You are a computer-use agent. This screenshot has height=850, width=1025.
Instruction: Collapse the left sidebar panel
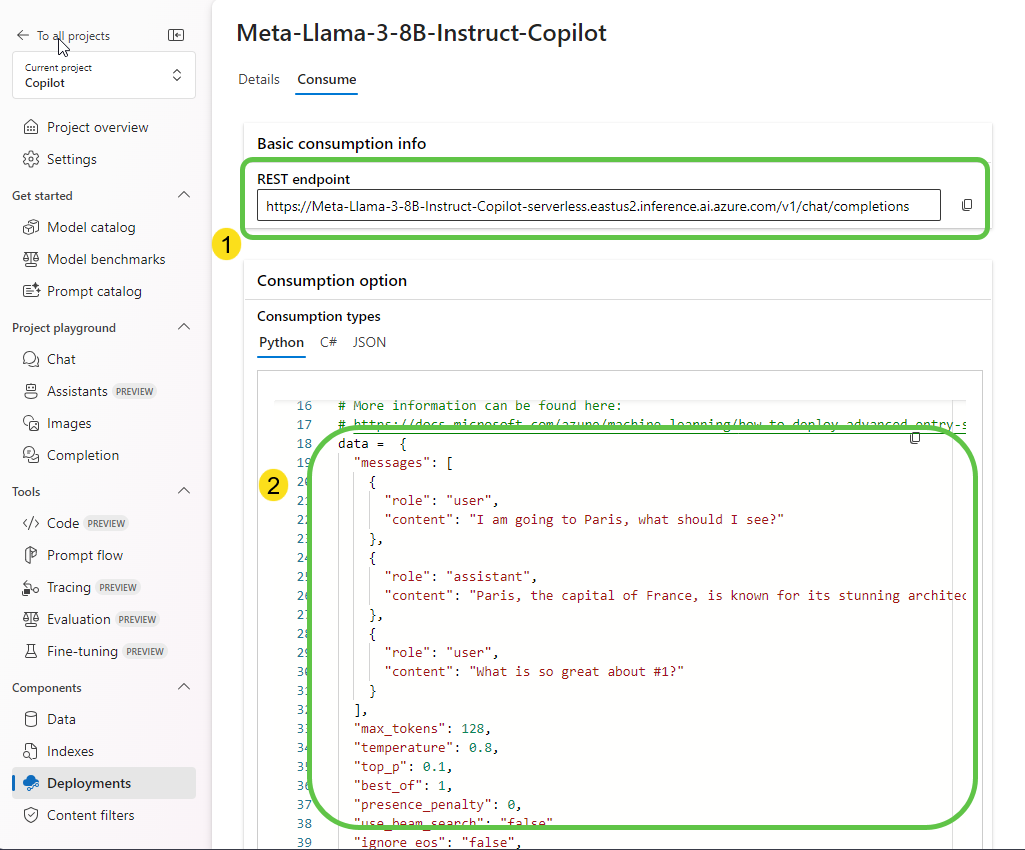(x=176, y=35)
